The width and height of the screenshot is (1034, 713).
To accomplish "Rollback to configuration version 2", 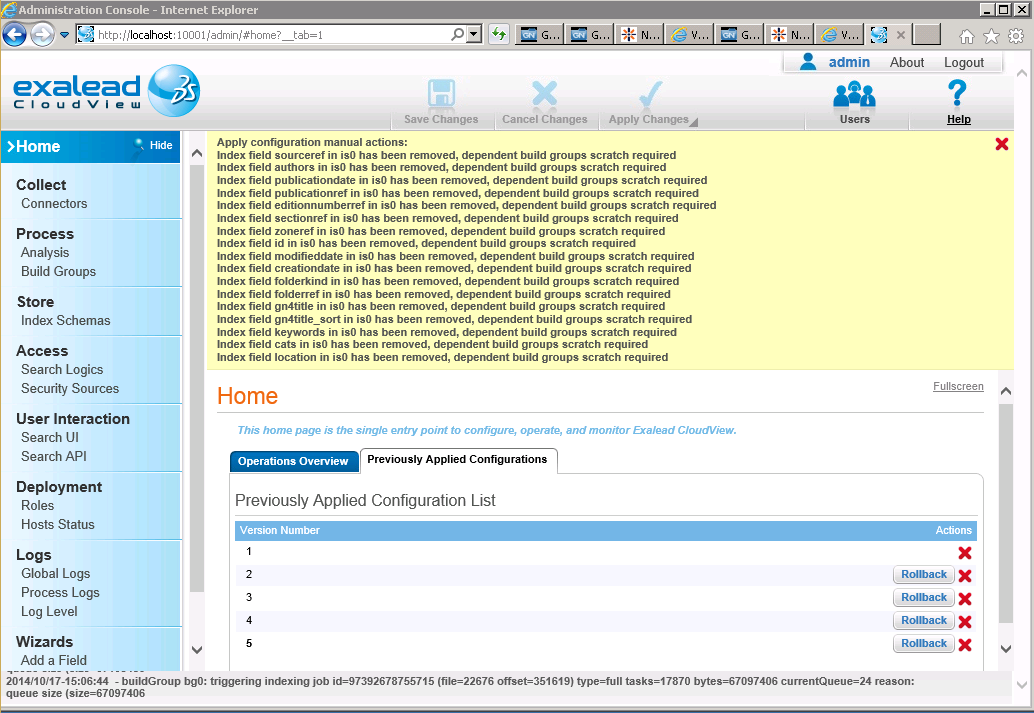I will pyautogui.click(x=923, y=574).
